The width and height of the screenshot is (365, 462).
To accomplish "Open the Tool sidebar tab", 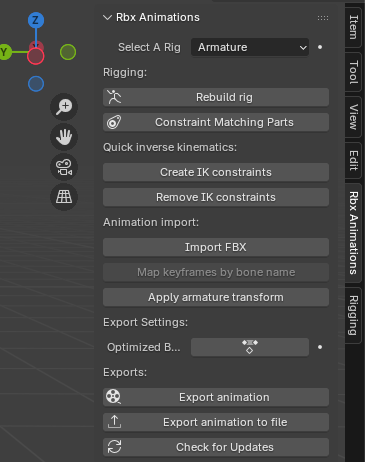I will (x=353, y=72).
